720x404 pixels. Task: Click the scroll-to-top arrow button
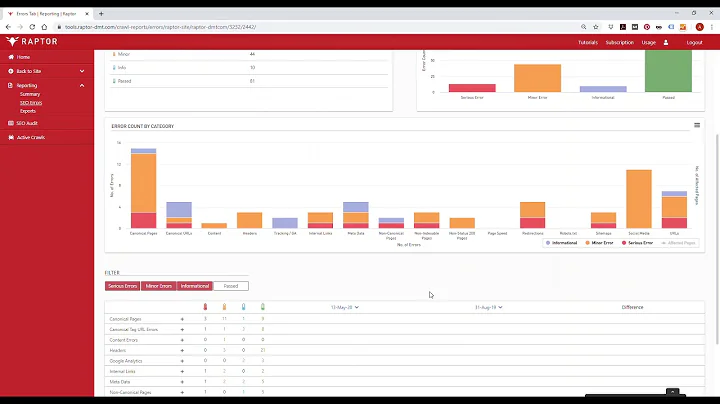pos(672,392)
